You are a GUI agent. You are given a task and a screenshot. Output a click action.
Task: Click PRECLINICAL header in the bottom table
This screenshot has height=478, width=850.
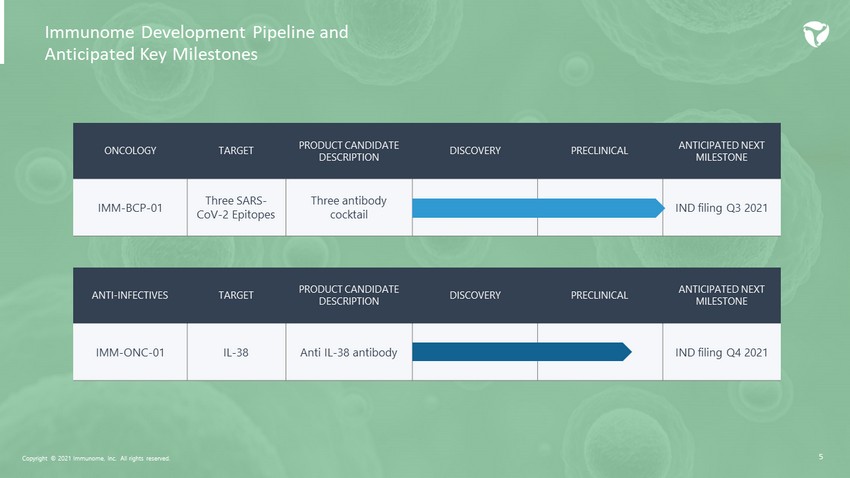coord(599,295)
